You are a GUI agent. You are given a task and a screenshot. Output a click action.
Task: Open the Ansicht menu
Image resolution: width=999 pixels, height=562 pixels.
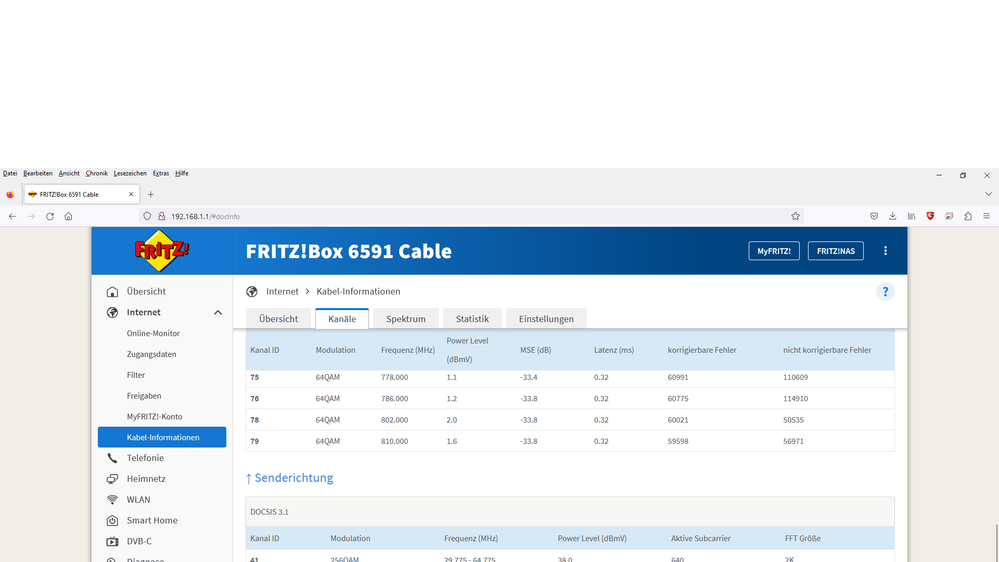click(x=69, y=173)
